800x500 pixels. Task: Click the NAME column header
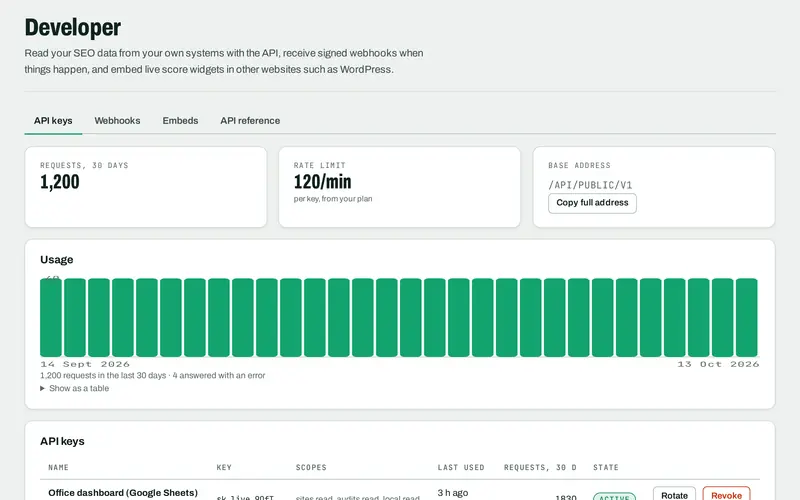[58, 467]
